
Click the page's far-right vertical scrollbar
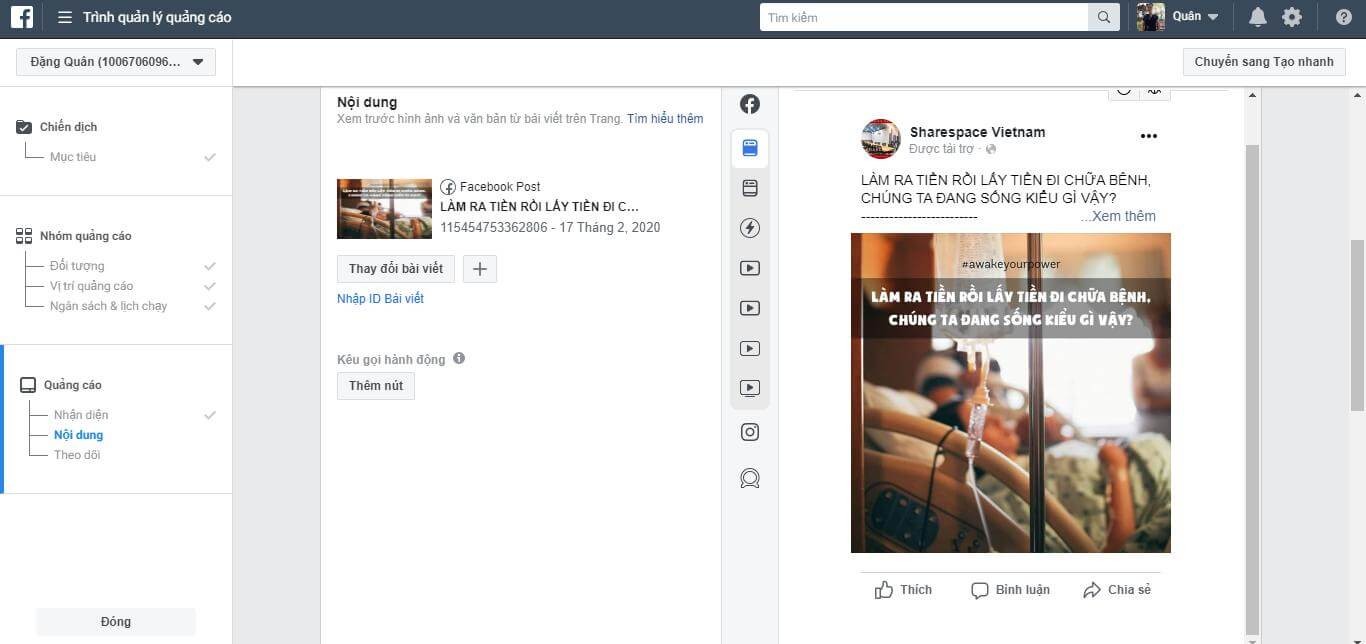[x=1357, y=325]
